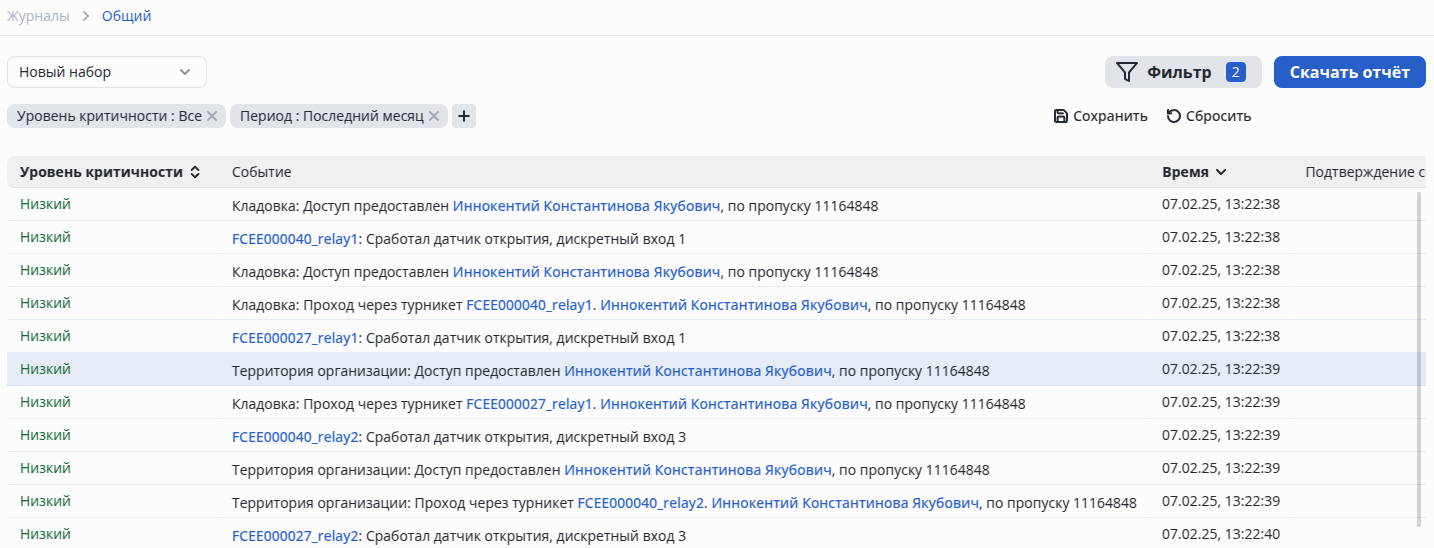1434x548 pixels.
Task: Open the Новый набор dropdown
Action: 106,72
